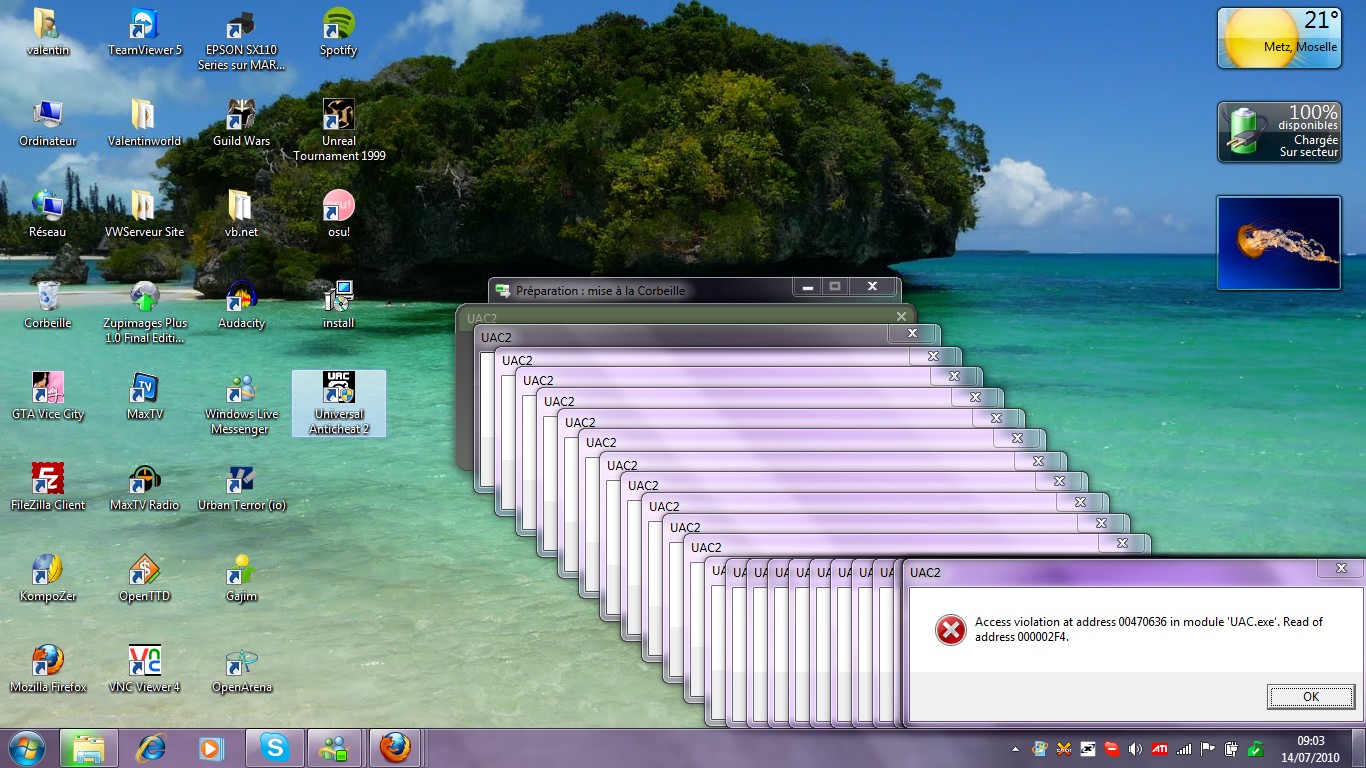This screenshot has height=768, width=1366.
Task: Launch Zupimages Plus 1.0 Final Edition
Action: [x=145, y=312]
